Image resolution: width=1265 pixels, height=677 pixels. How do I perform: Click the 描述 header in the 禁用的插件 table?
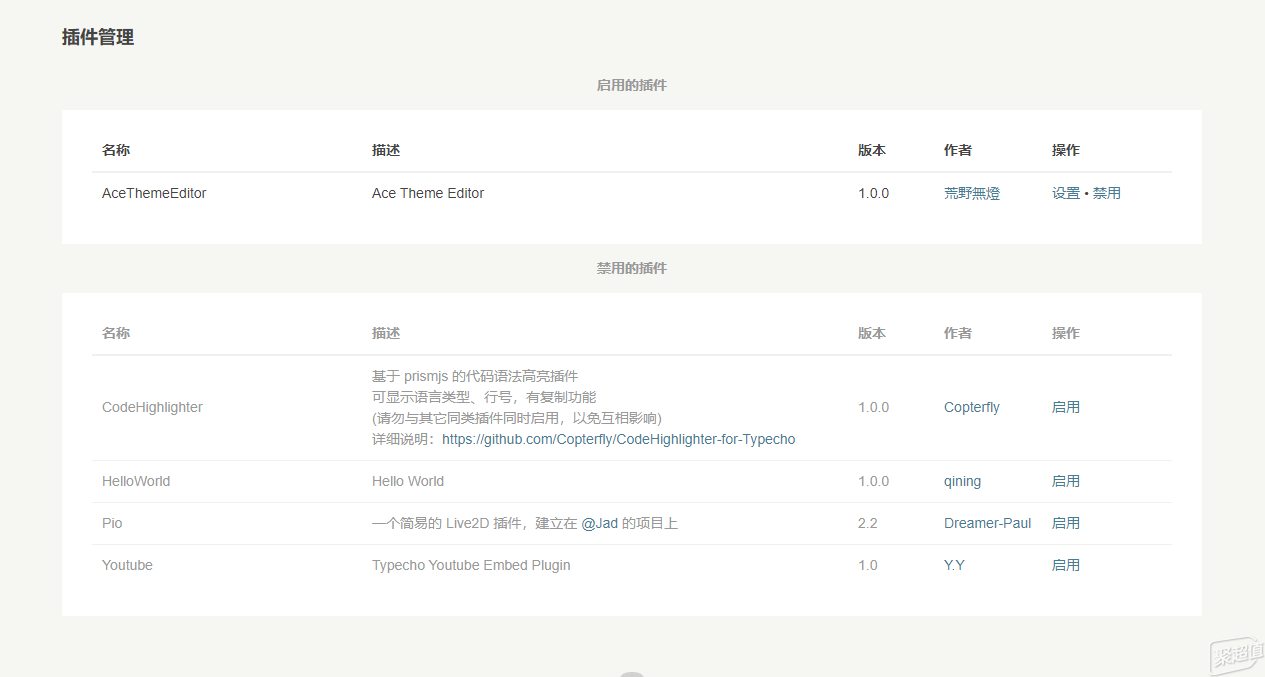pos(386,333)
